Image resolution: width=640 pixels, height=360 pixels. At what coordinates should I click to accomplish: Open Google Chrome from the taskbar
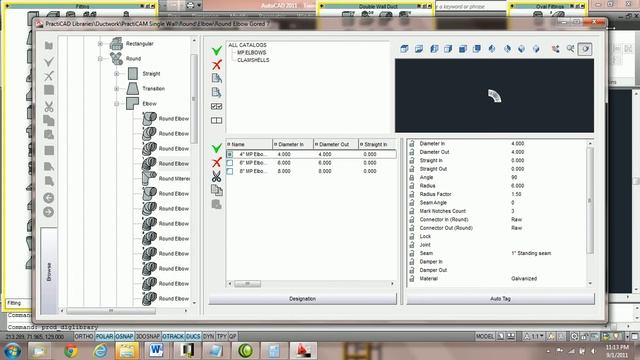[x=71, y=351]
